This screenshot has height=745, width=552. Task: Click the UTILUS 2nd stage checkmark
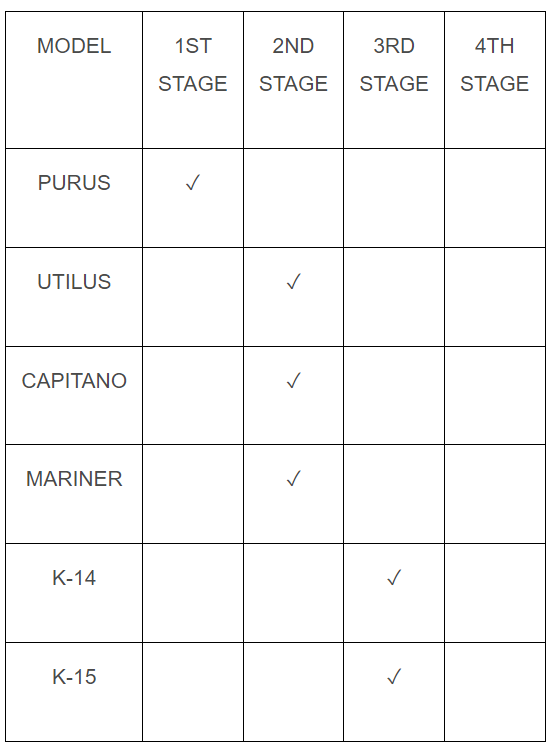pyautogui.click(x=294, y=281)
